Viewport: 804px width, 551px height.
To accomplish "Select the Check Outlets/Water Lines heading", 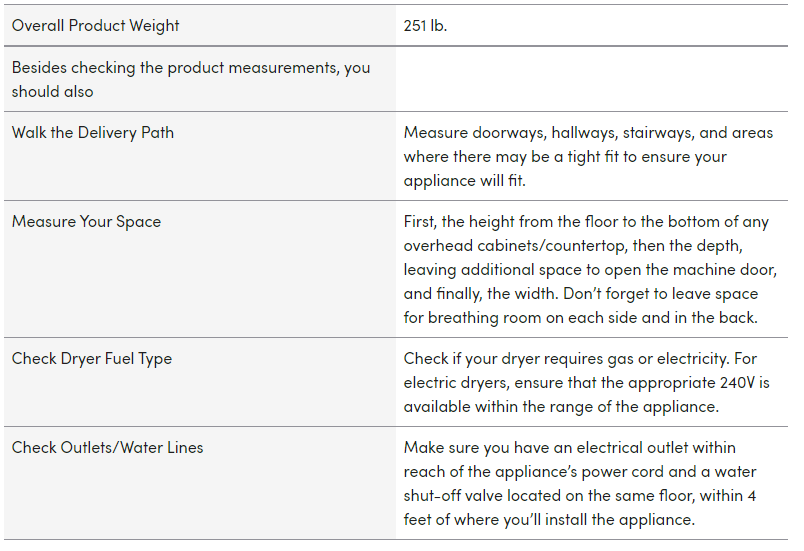I will (x=108, y=447).
